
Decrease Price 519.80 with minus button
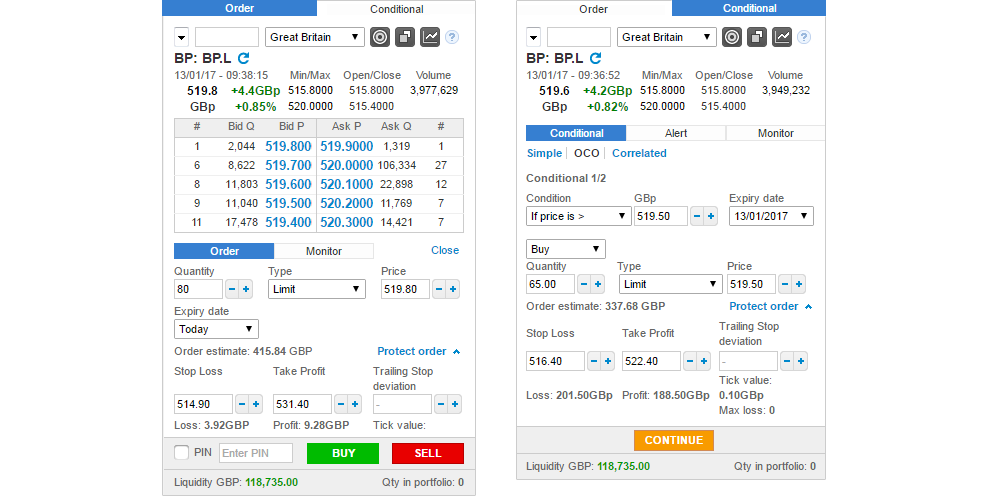pyautogui.click(x=439, y=289)
